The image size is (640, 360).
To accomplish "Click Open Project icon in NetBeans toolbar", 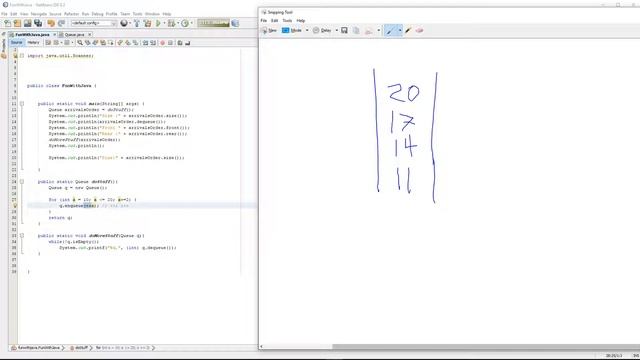I will [27, 23].
